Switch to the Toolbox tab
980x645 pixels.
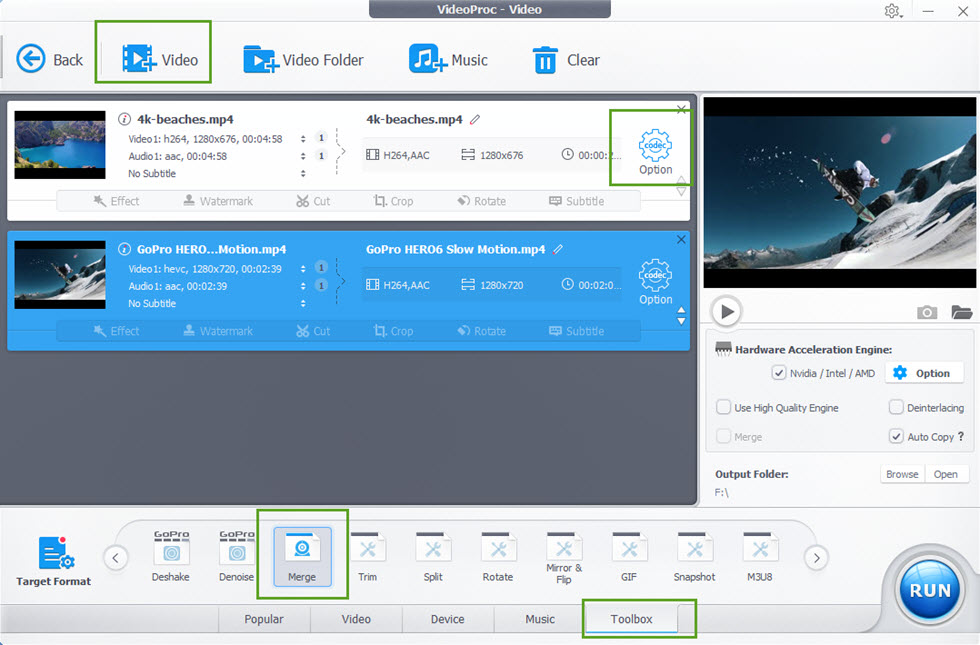(x=632, y=619)
